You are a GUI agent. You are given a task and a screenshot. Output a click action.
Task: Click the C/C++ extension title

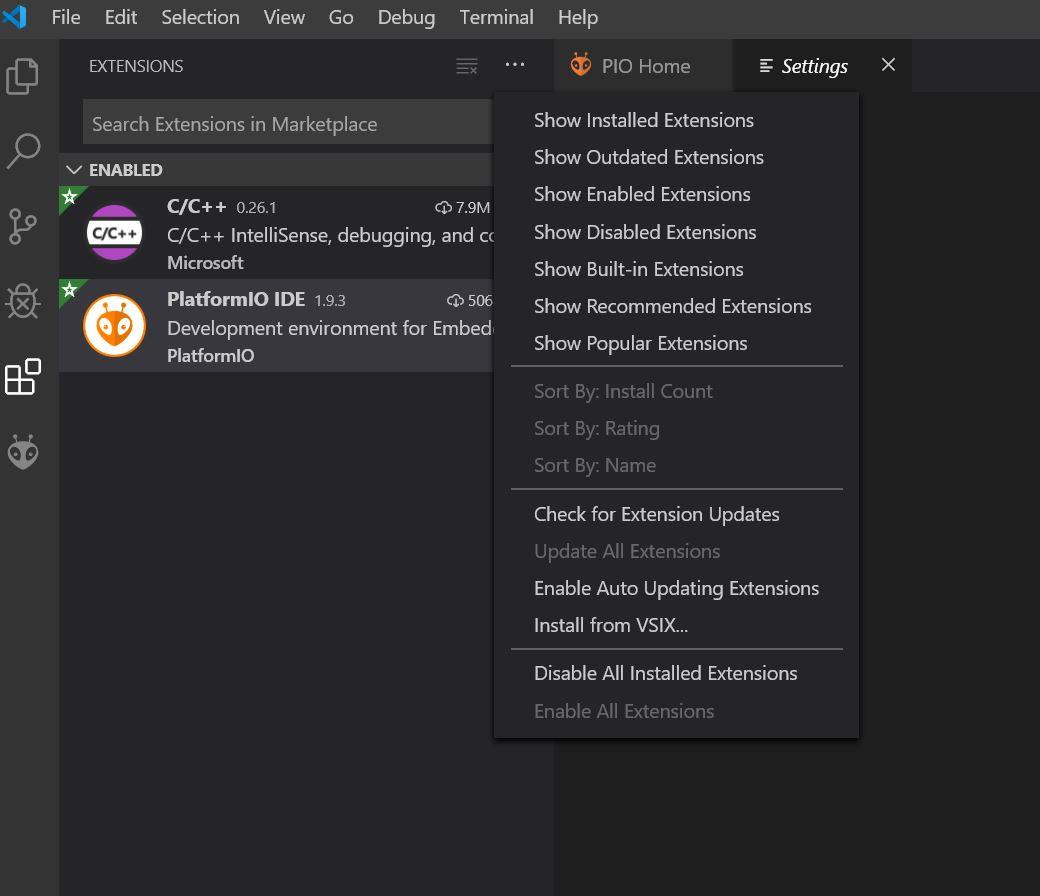pyautogui.click(x=196, y=206)
